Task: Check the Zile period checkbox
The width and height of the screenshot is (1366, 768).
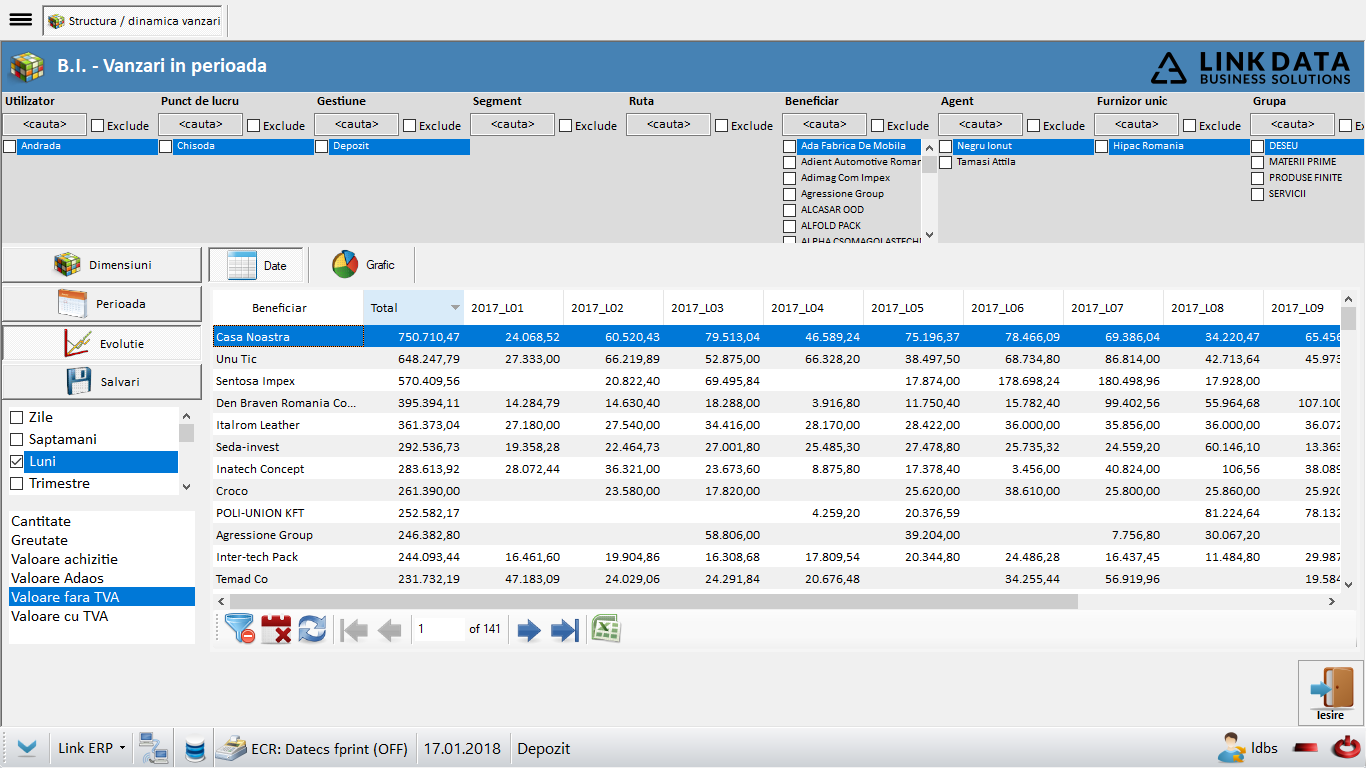Action: (16, 417)
